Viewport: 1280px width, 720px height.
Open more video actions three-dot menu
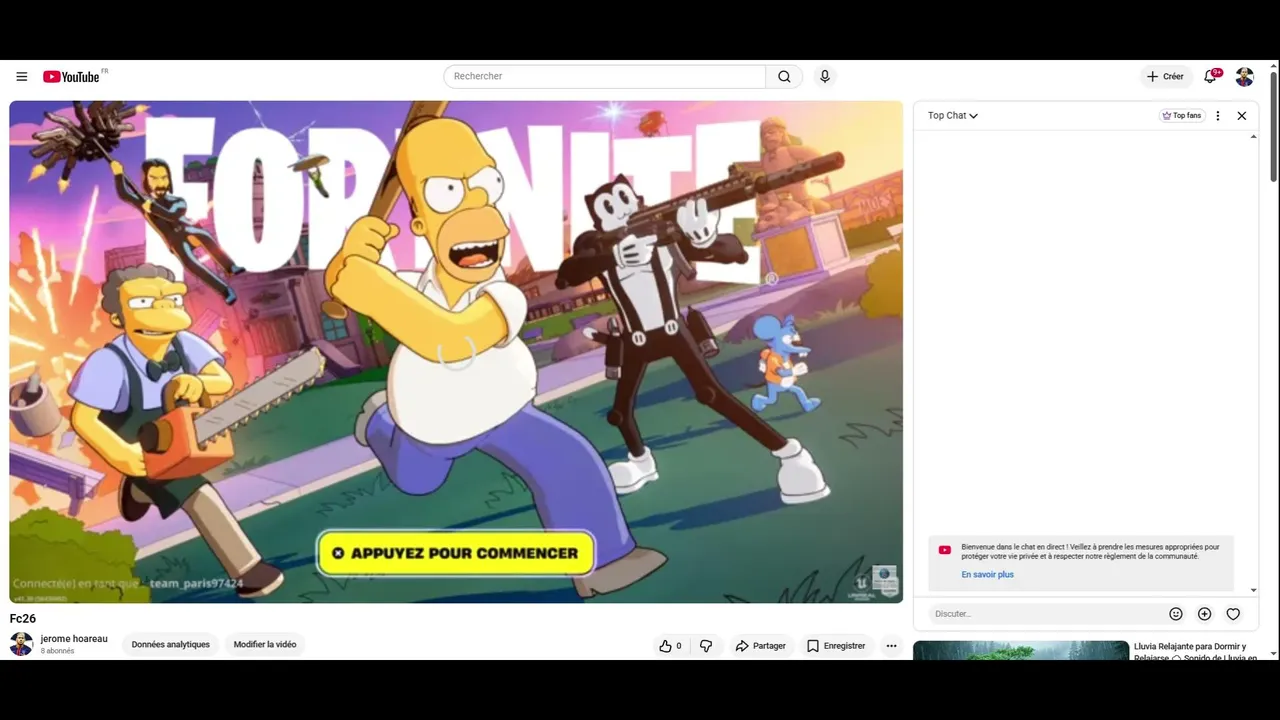click(891, 646)
